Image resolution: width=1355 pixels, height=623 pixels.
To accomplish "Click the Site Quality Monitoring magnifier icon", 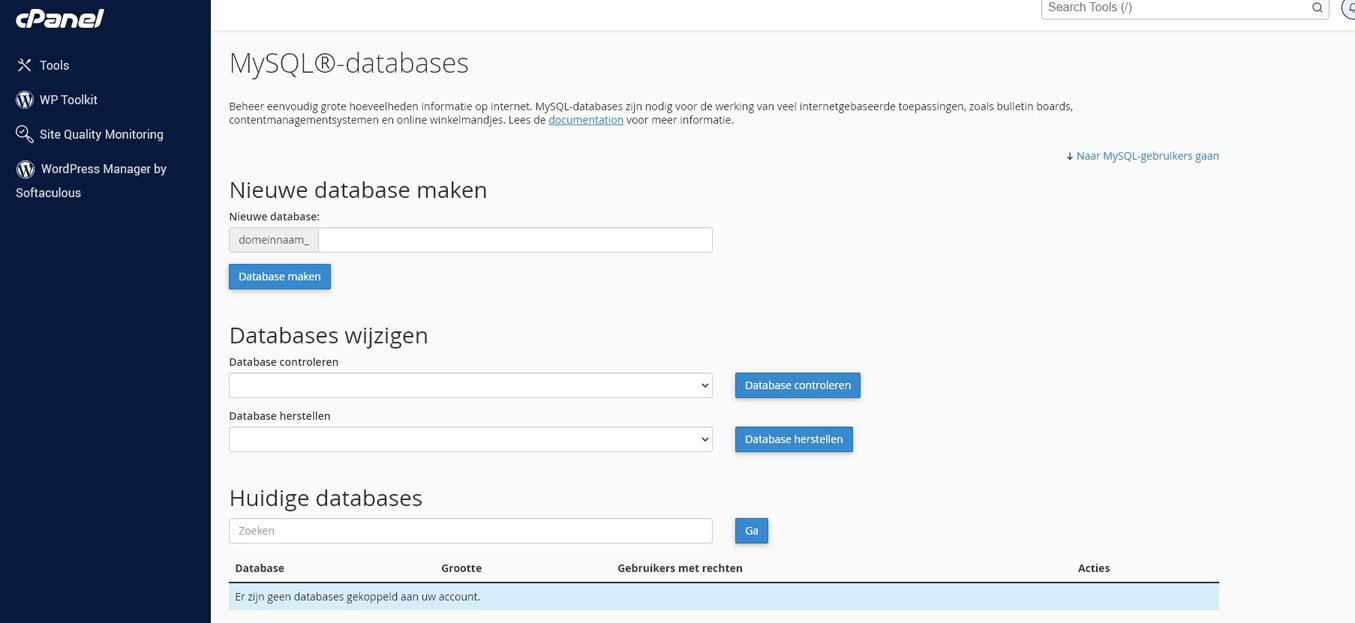I will click(25, 134).
